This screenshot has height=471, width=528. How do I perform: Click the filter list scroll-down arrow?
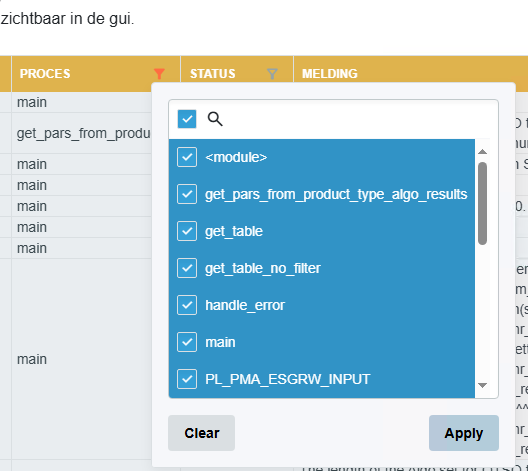482,385
